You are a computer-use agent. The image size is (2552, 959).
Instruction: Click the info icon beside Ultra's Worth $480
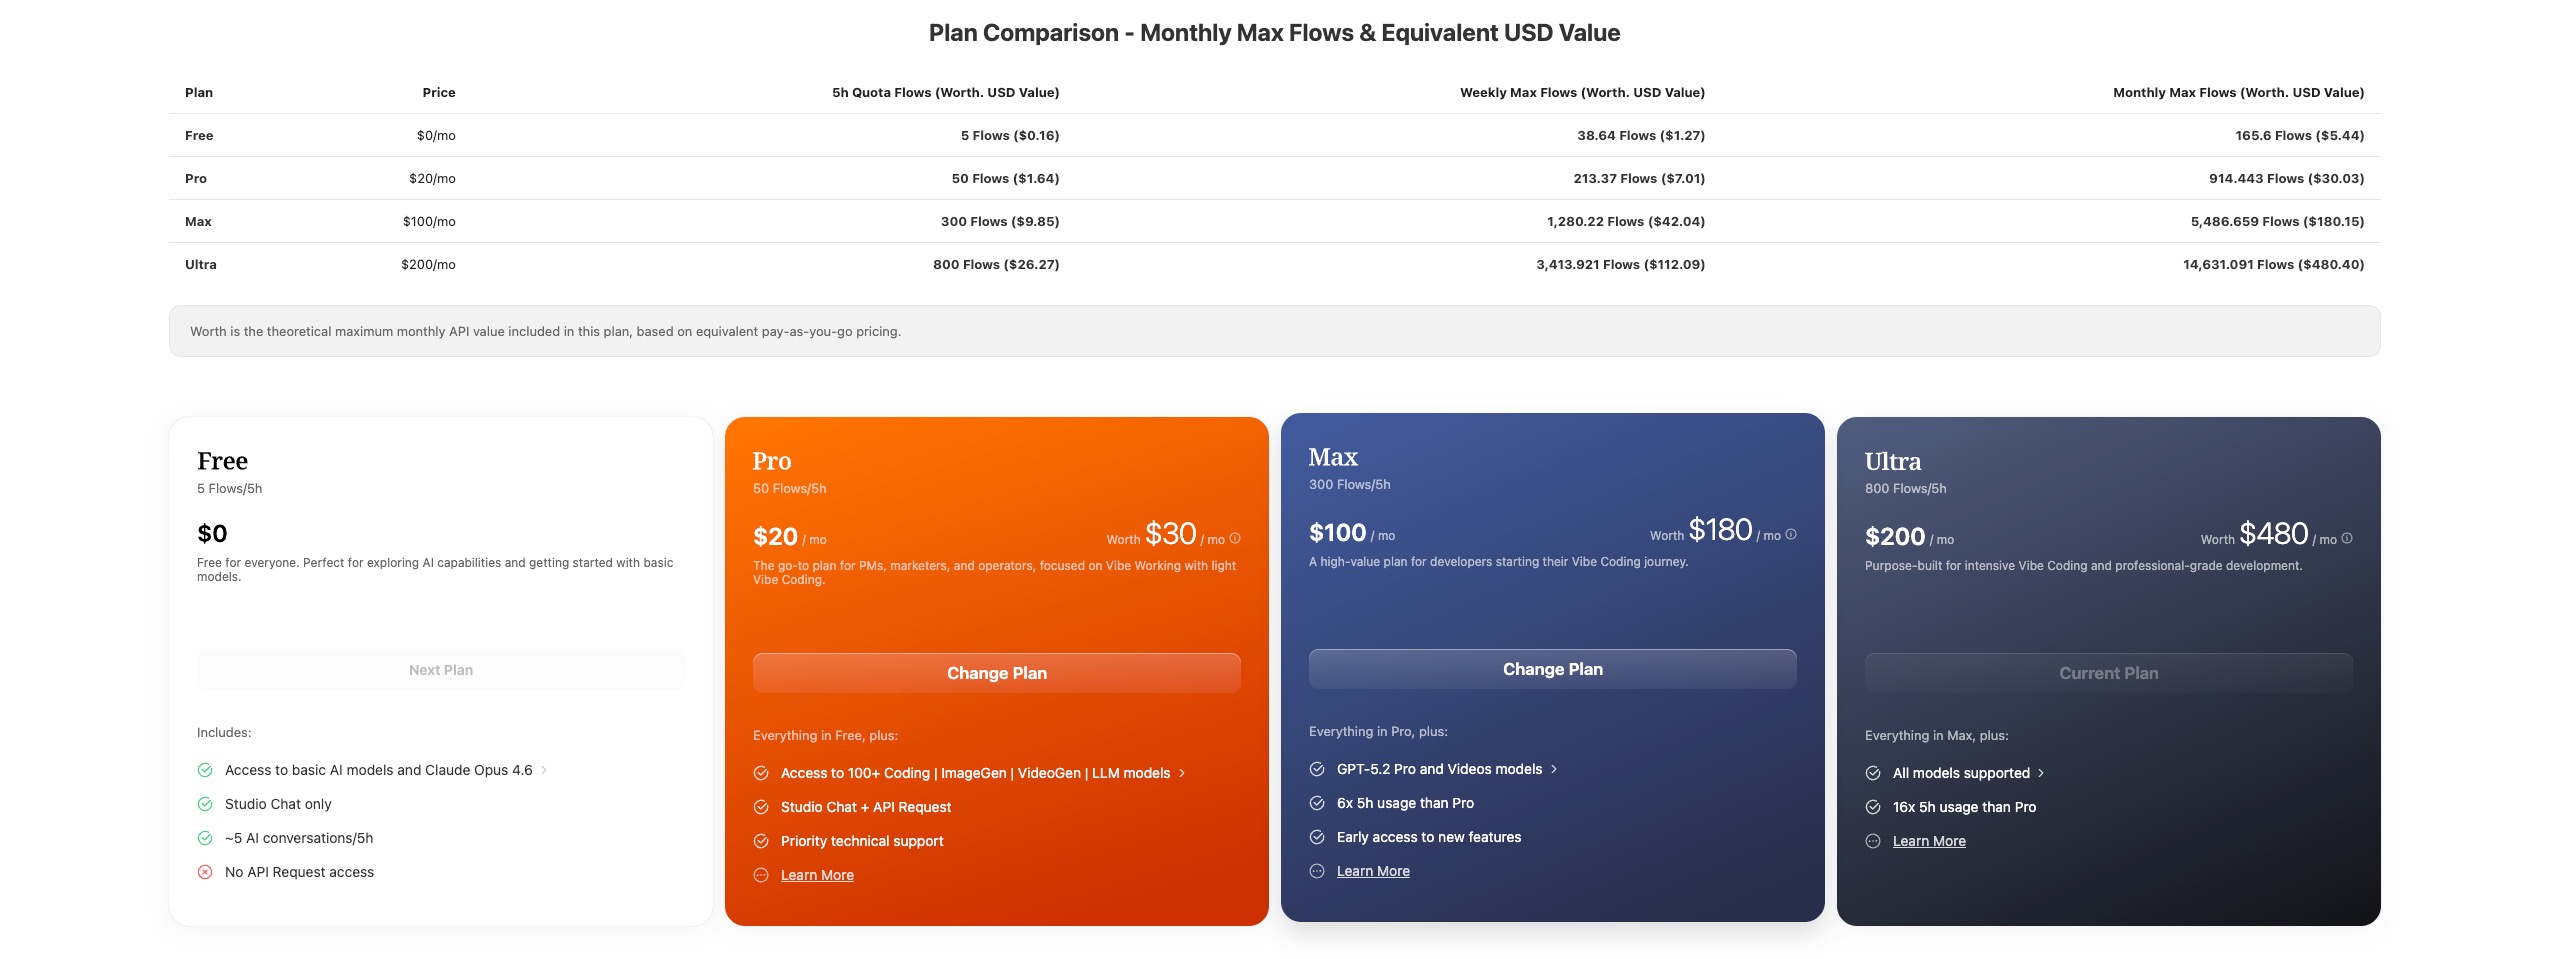point(2348,536)
